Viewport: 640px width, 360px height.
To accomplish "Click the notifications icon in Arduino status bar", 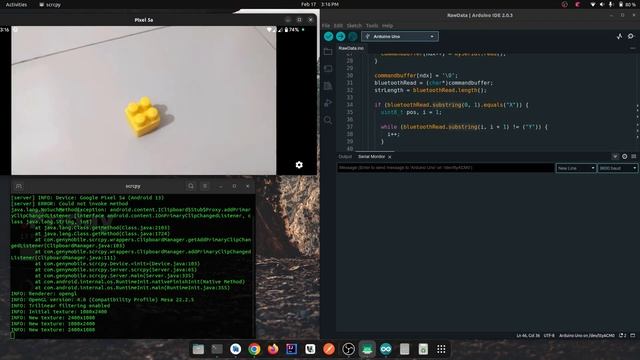I will [622, 336].
